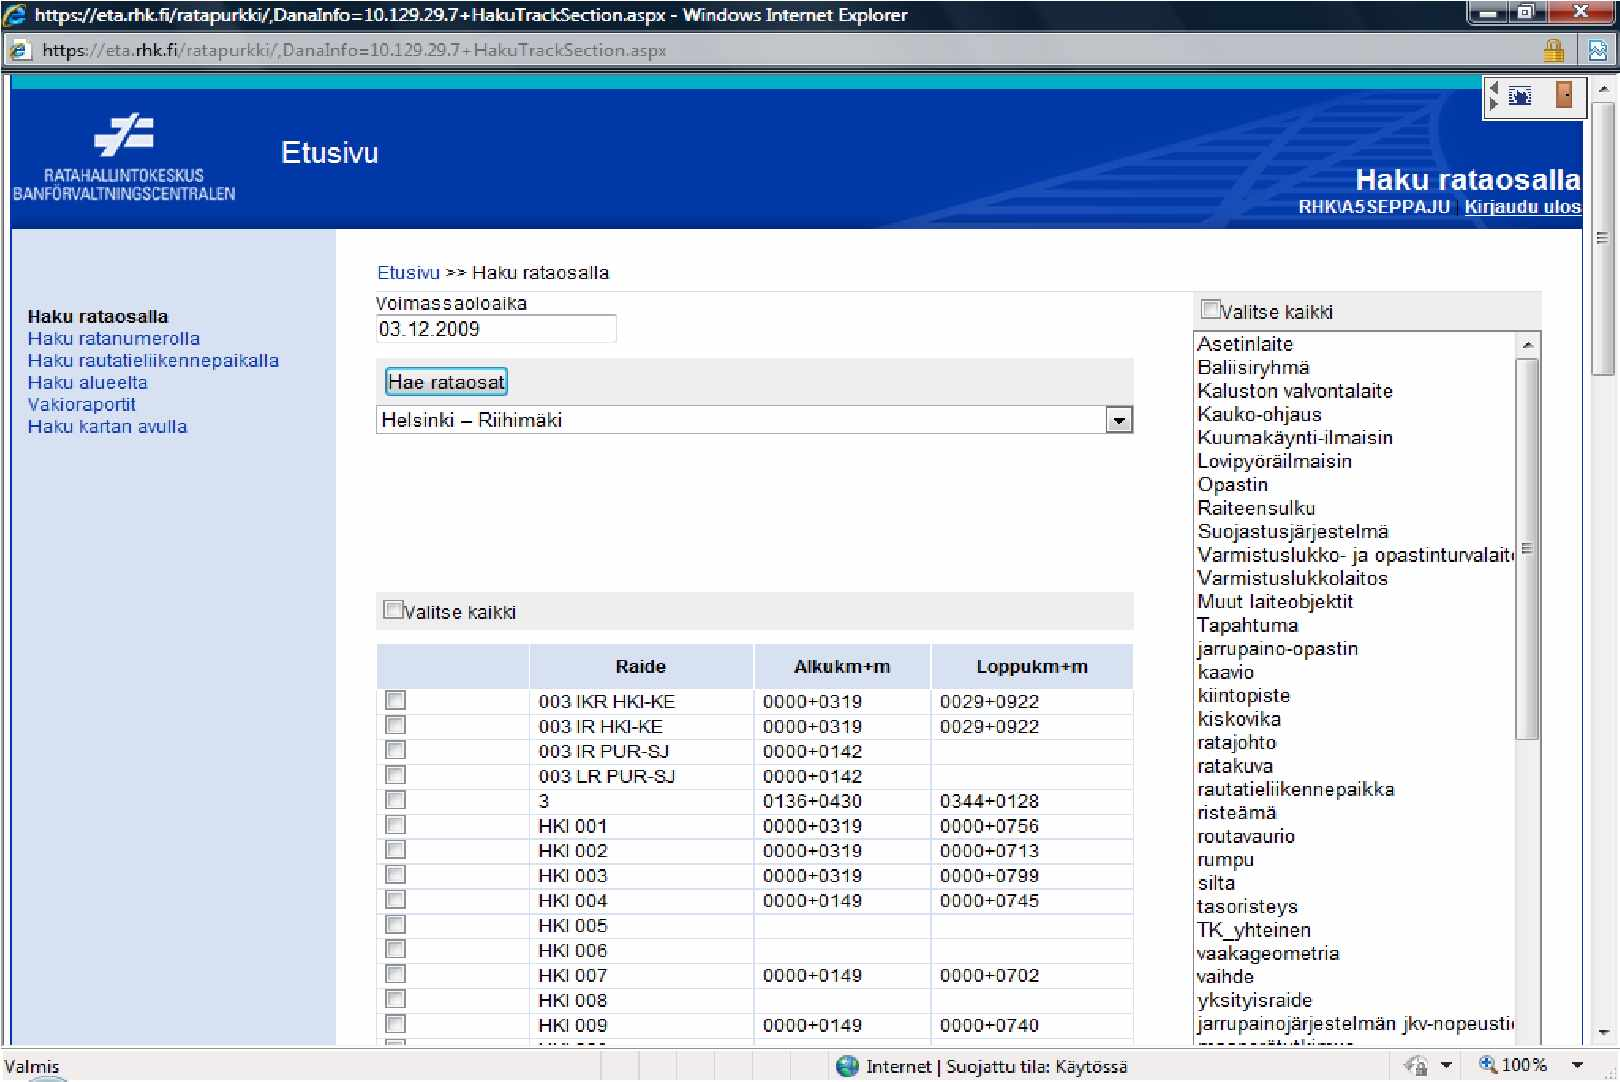Check the row HKI 004
Viewport: 1620px width, 1082px height.
pyautogui.click(x=395, y=900)
